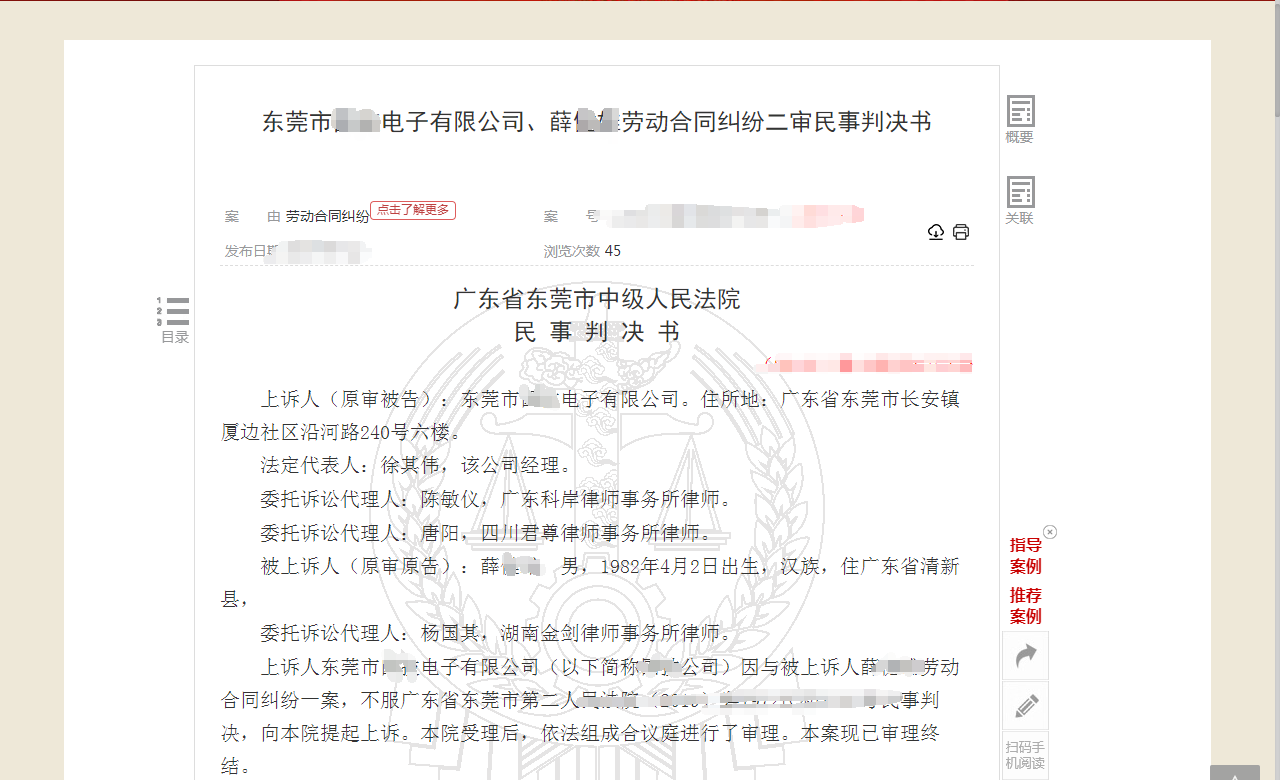Viewport: 1280px width, 780px height.
Task: Open 推荐案例 recommended cases link
Action: tap(1025, 606)
